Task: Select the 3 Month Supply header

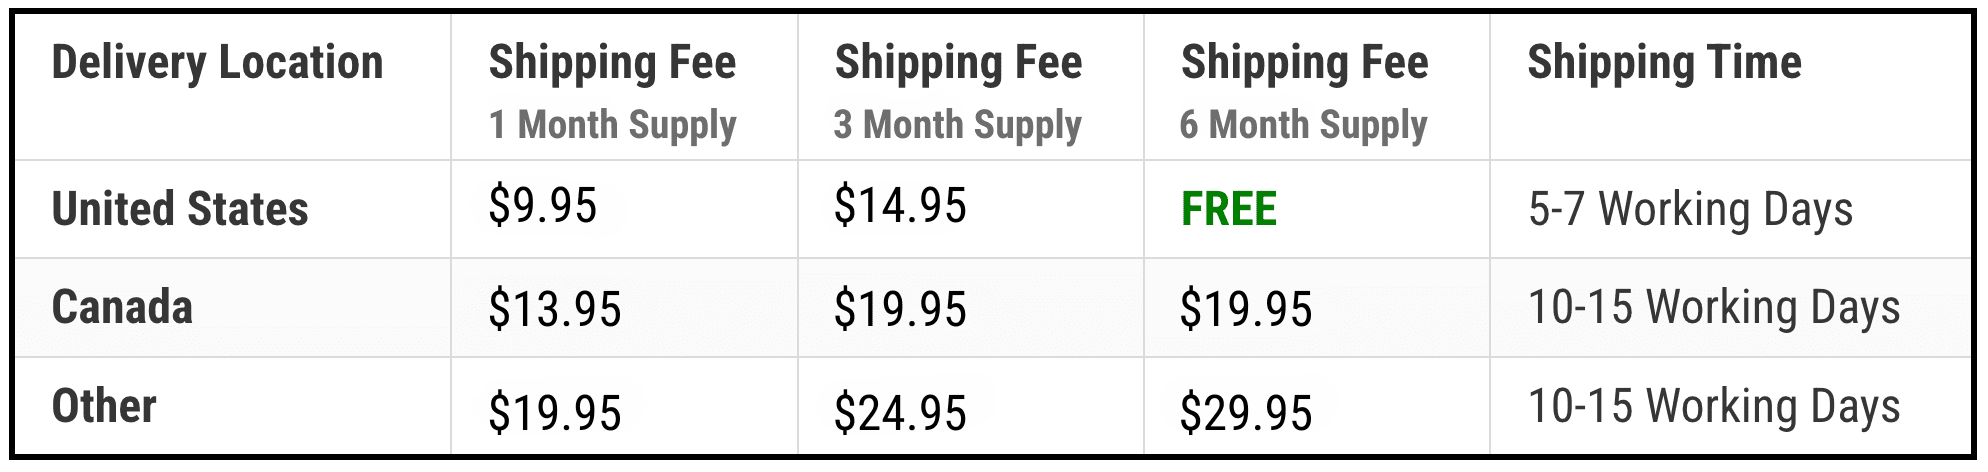Action: [958, 126]
